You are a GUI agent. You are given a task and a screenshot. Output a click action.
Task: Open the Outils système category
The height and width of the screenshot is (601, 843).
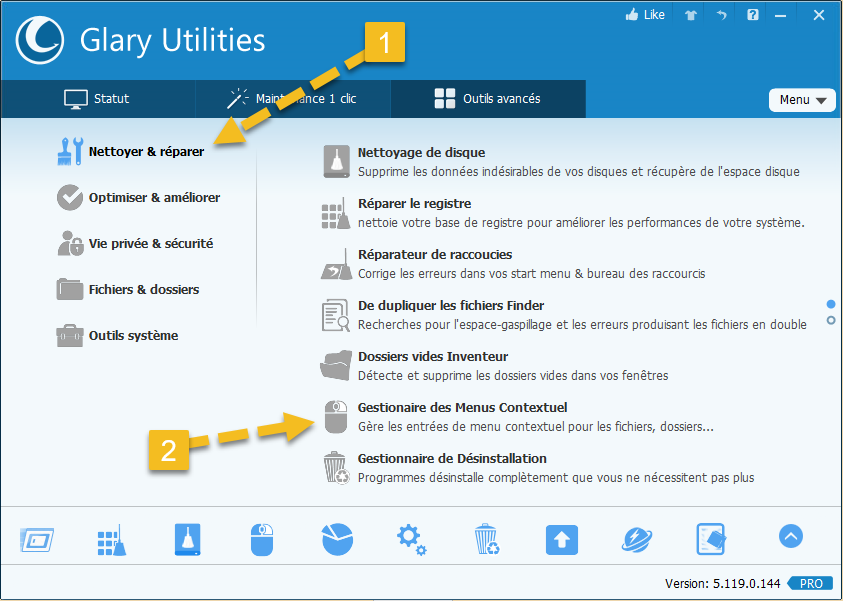point(117,335)
